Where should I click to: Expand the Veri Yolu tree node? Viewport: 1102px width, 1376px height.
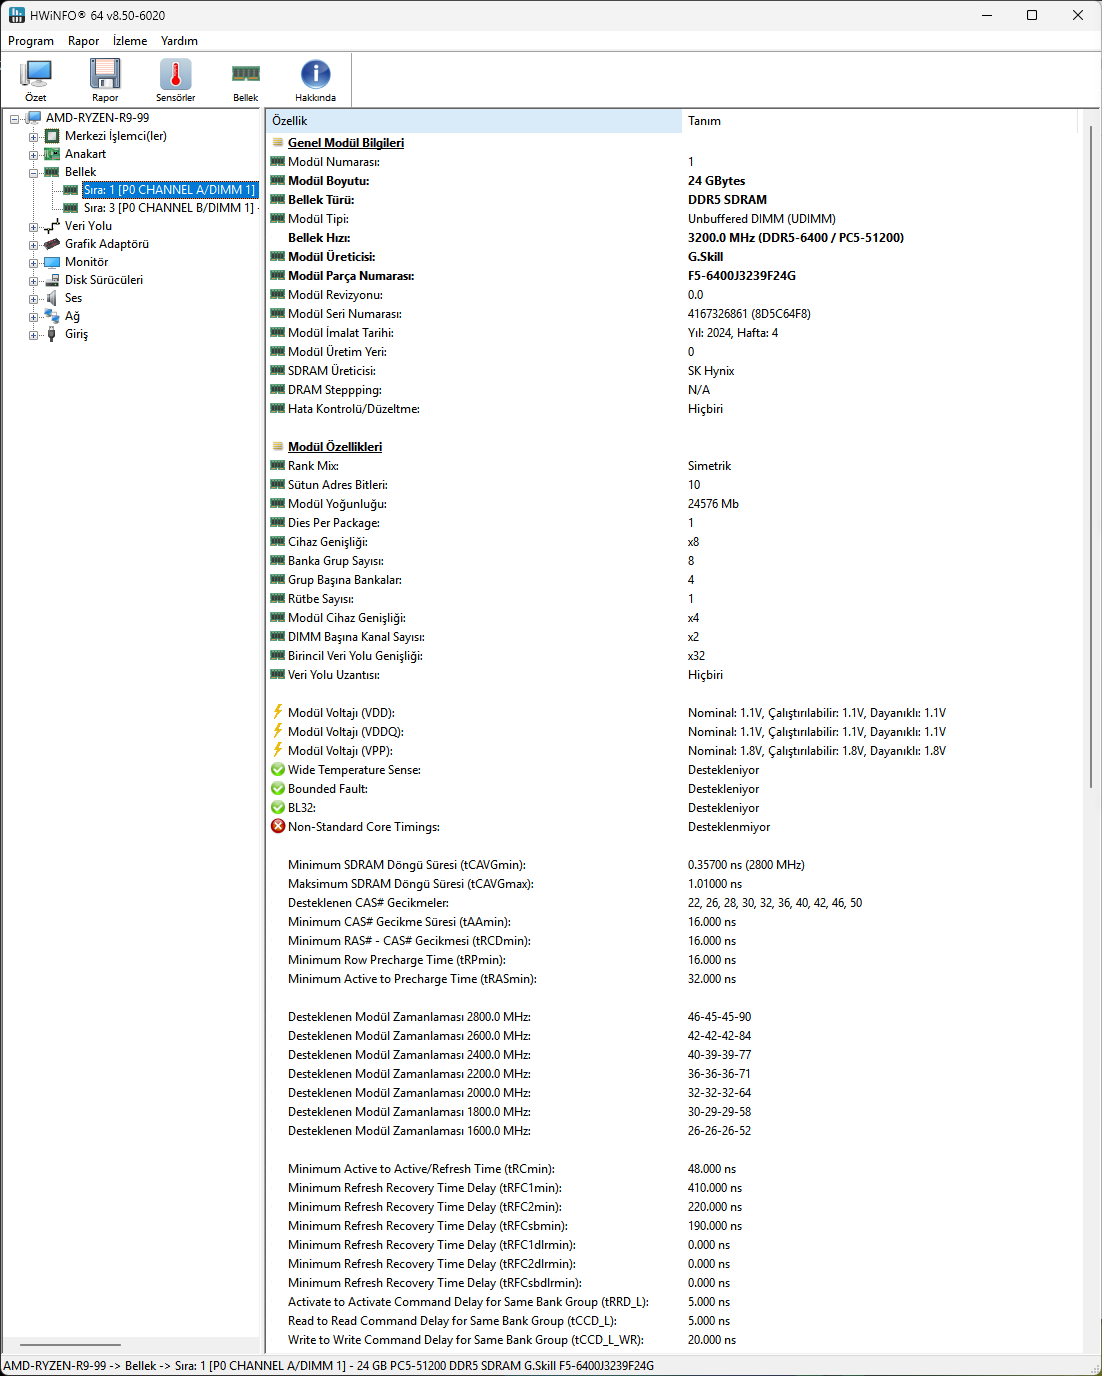click(x=33, y=227)
